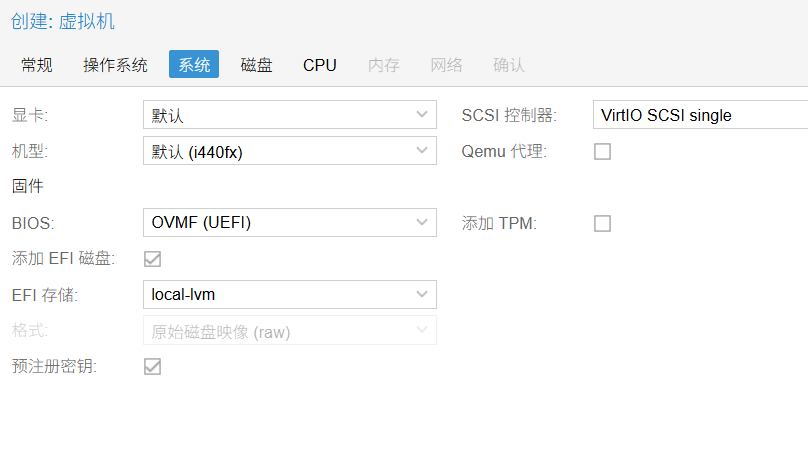
Task: Click the 确认 confirm tab
Action: click(508, 65)
